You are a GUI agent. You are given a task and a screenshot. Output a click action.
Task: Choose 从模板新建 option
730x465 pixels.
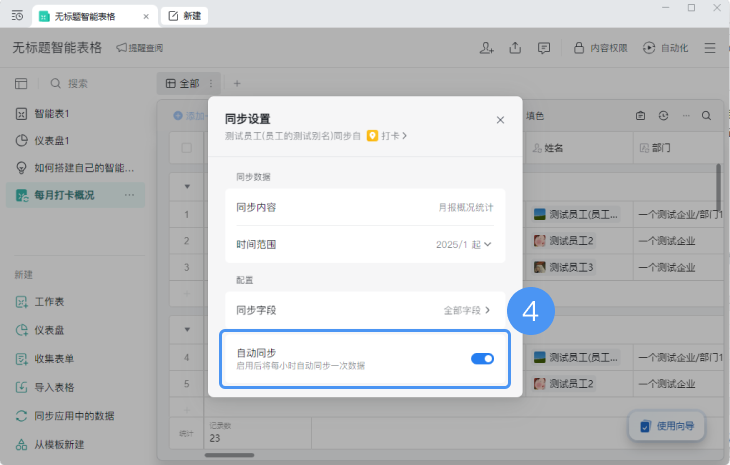(x=50, y=445)
